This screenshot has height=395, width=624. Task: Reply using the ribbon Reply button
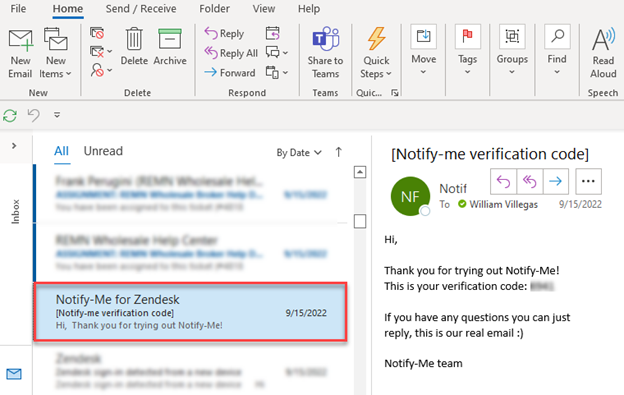pyautogui.click(x=224, y=33)
